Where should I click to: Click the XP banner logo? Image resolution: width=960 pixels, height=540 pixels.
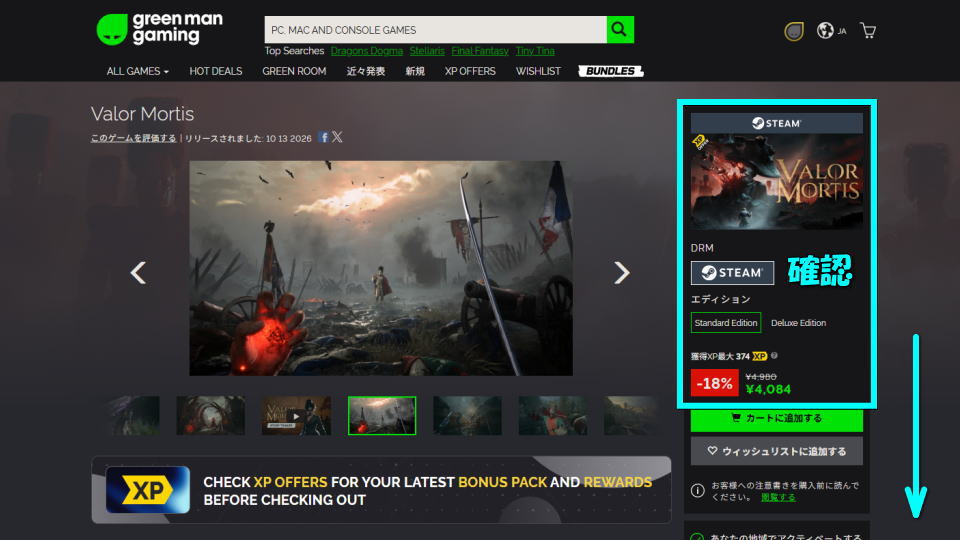click(148, 490)
